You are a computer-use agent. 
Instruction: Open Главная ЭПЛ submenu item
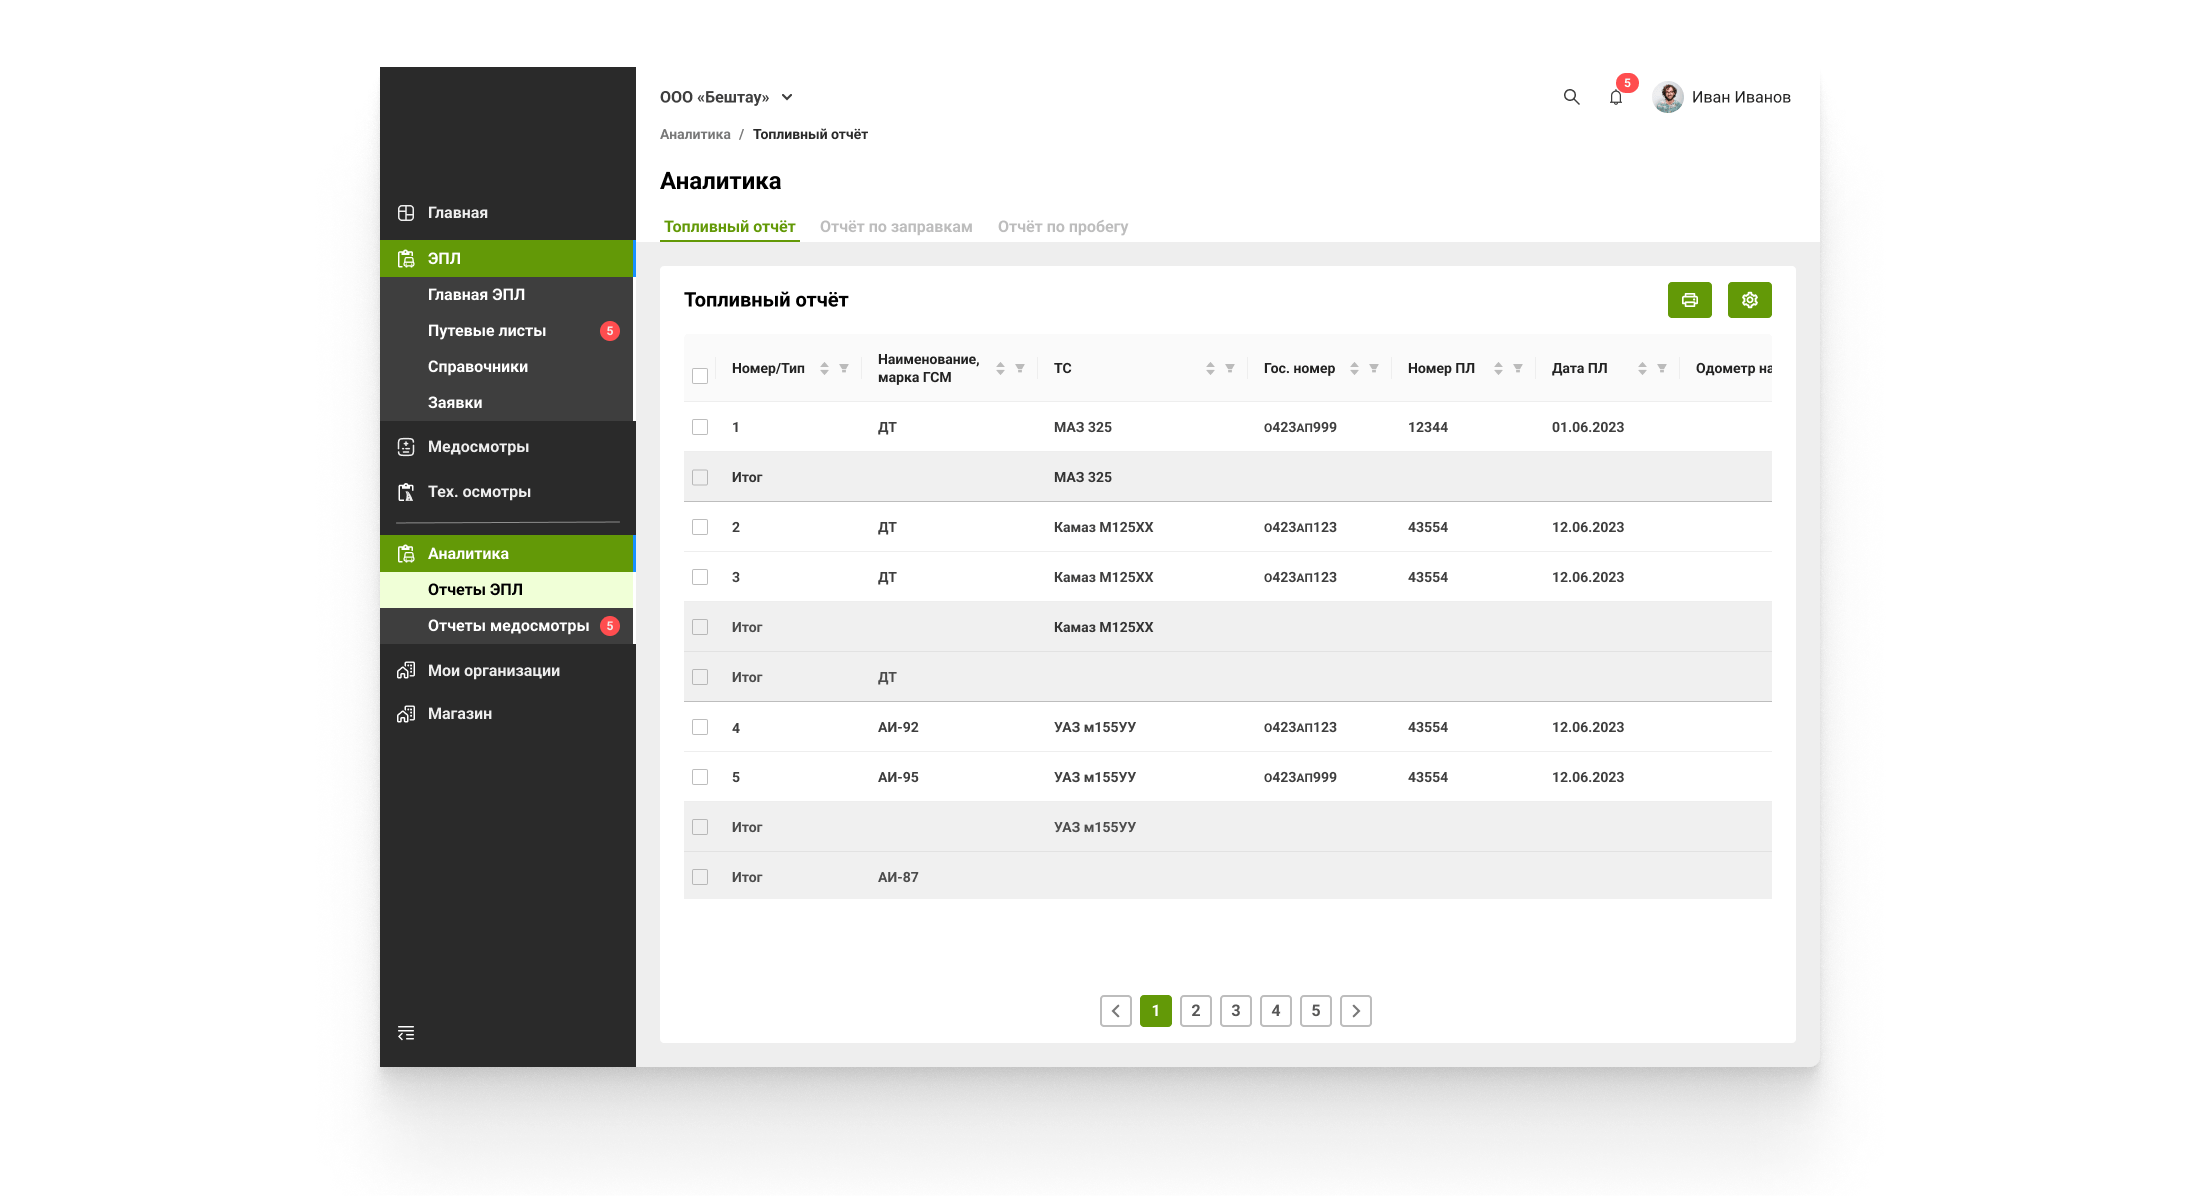(506, 295)
